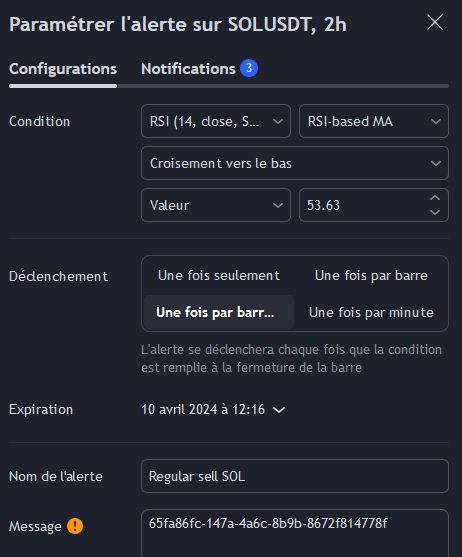The width and height of the screenshot is (462, 557).
Task: Click the orange warning icon beside Message
Action: pos(75,526)
